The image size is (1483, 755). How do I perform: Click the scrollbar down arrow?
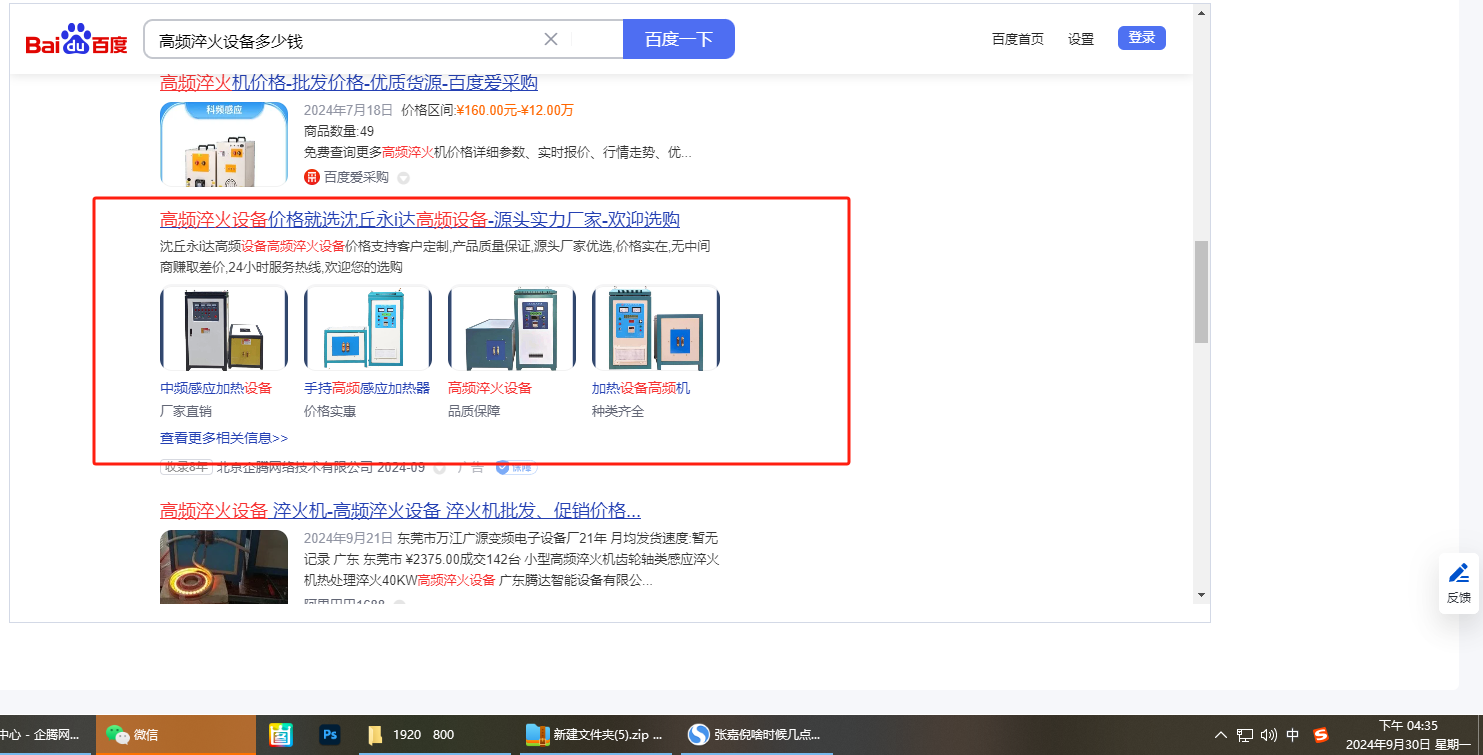[x=1201, y=594]
